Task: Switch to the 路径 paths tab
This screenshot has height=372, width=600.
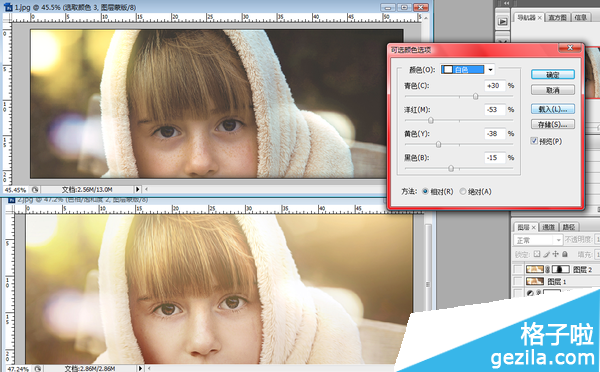Action: pyautogui.click(x=569, y=227)
